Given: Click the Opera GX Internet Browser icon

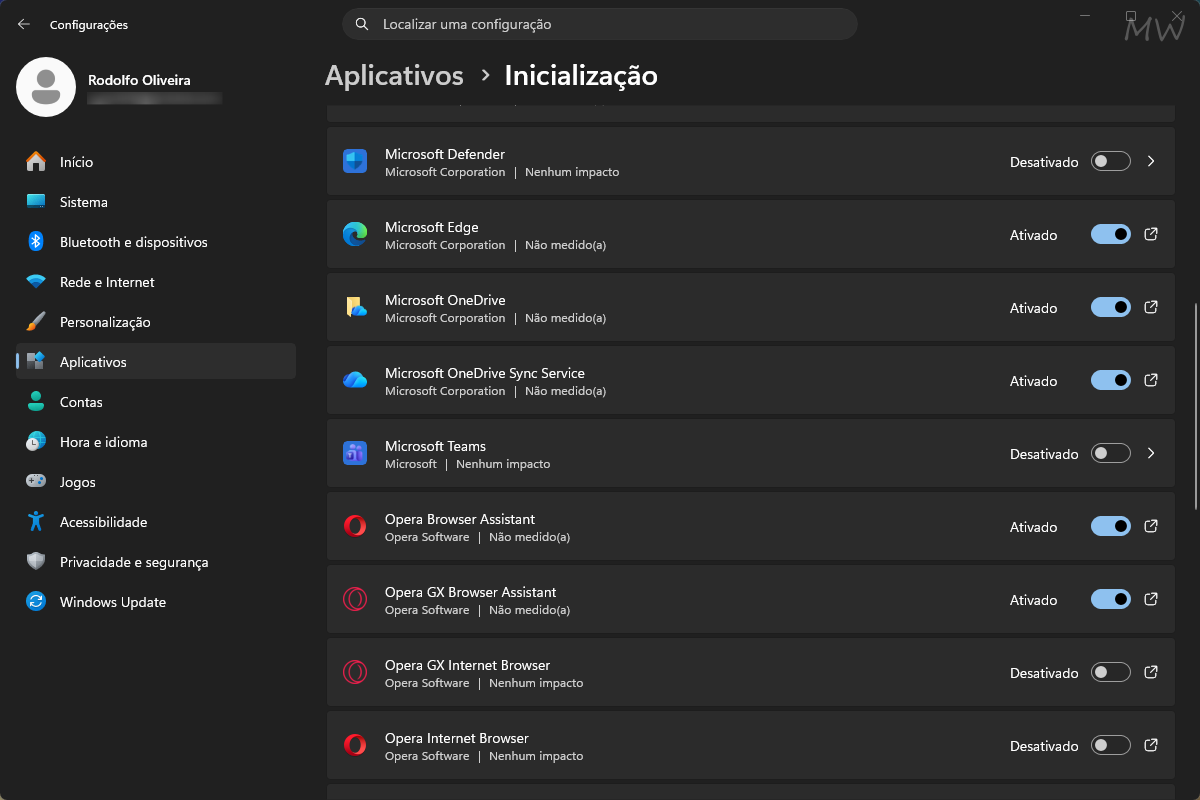Looking at the screenshot, I should [355, 672].
